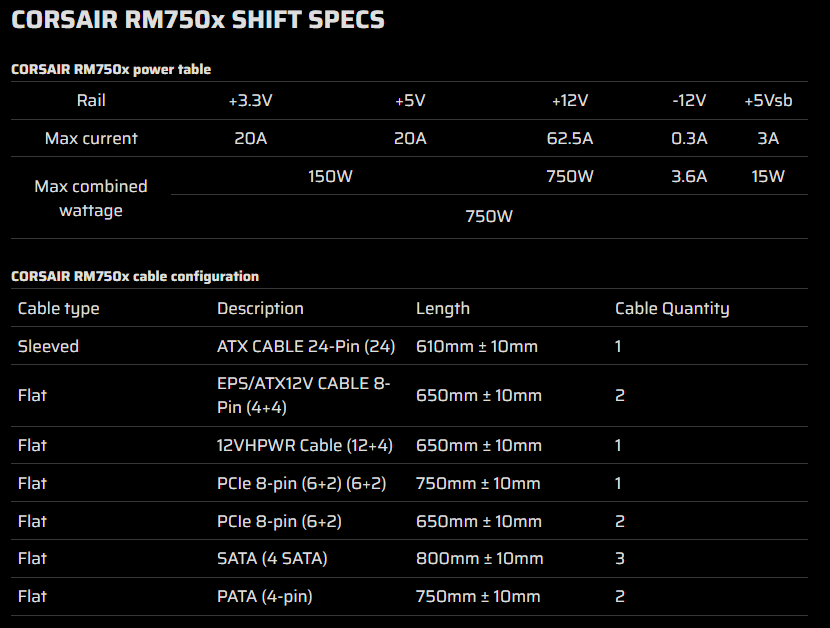Select the 62.5A max current value
The height and width of the screenshot is (628, 830).
[x=570, y=138]
